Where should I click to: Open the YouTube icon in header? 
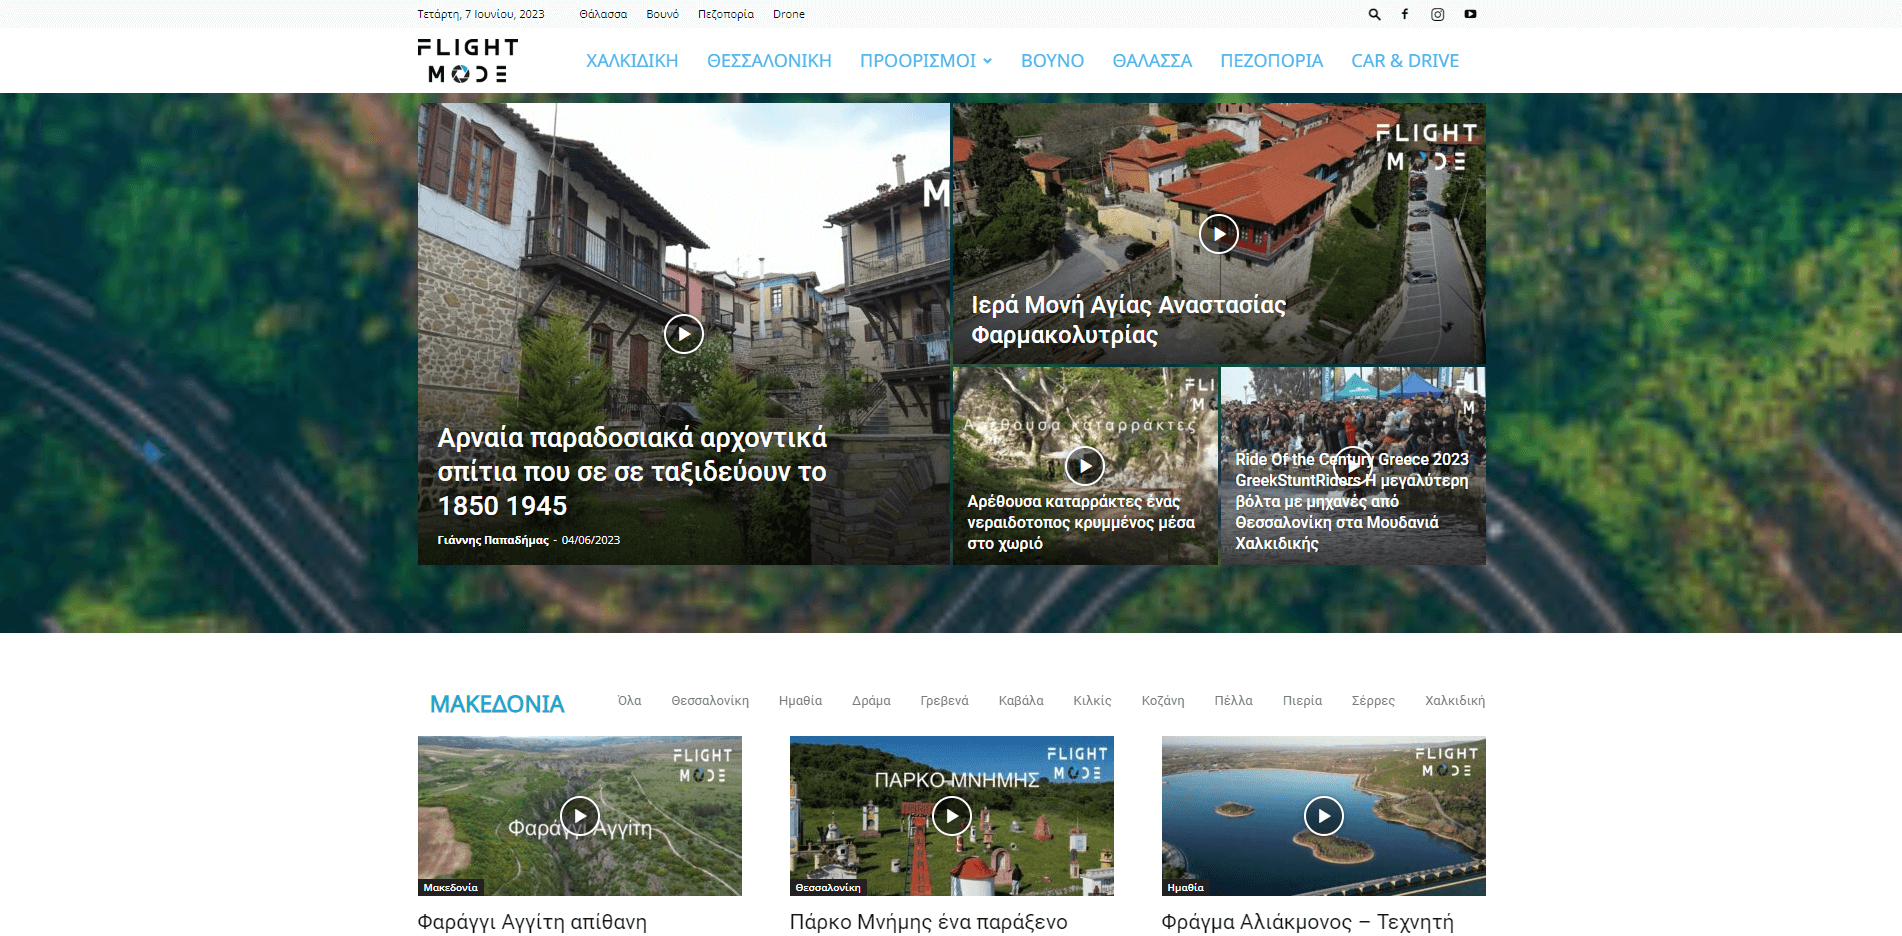coord(1470,14)
